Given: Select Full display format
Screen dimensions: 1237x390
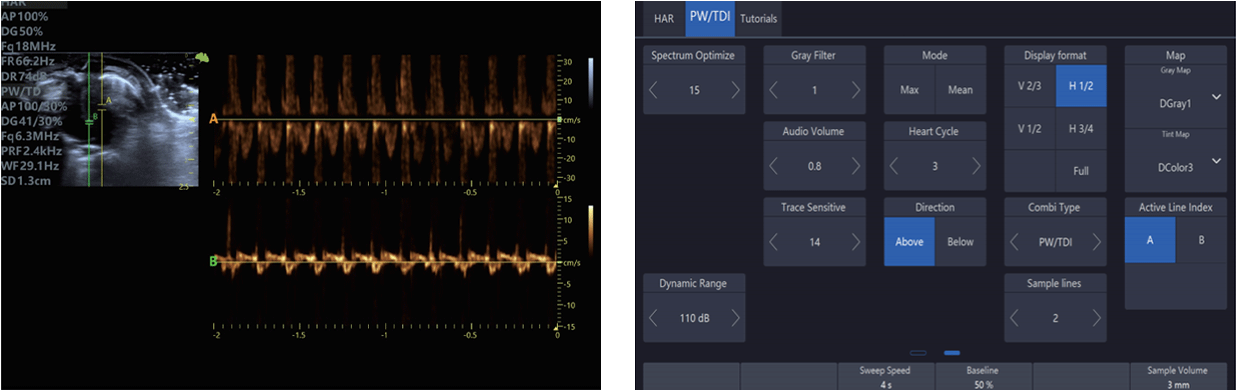Looking at the screenshot, I should click(x=1081, y=171).
